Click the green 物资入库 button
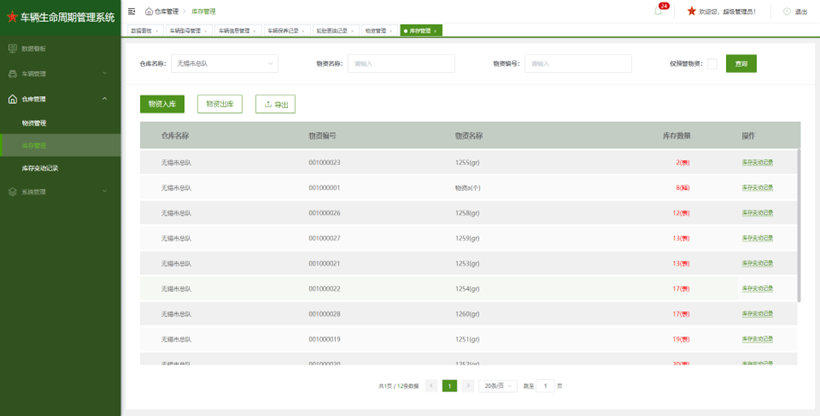The height and width of the screenshot is (416, 820). coord(162,103)
